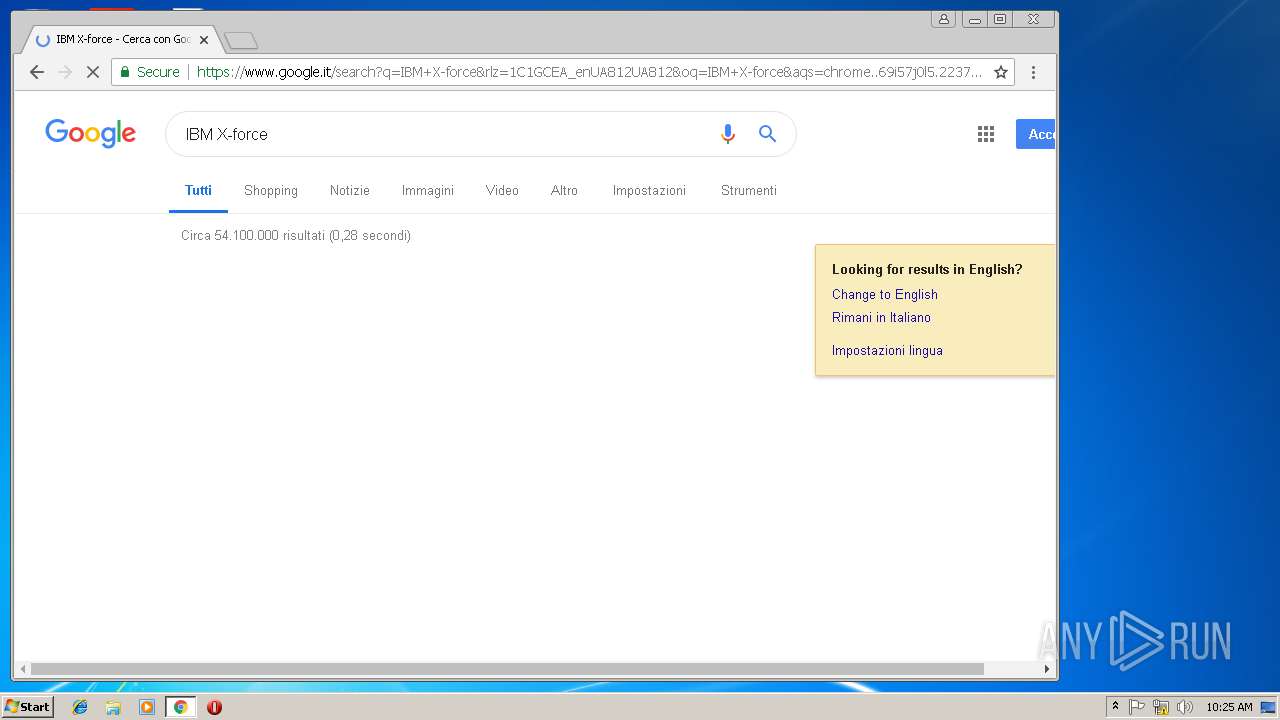Open the Windows Start menu

click(x=27, y=707)
